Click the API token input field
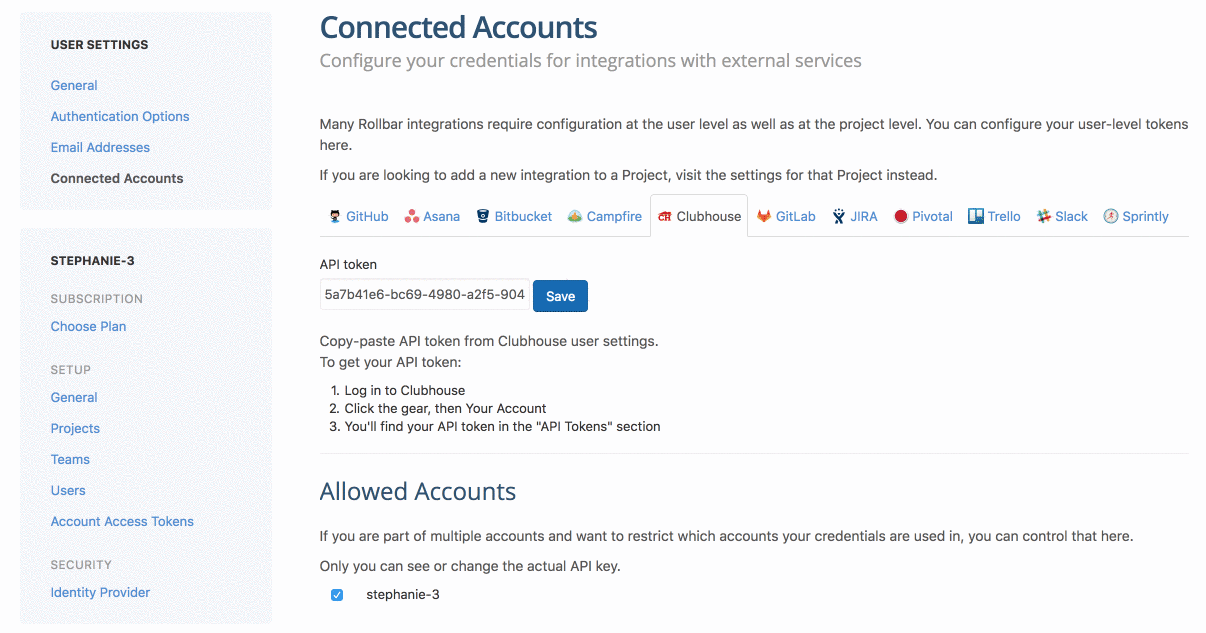 coord(424,295)
